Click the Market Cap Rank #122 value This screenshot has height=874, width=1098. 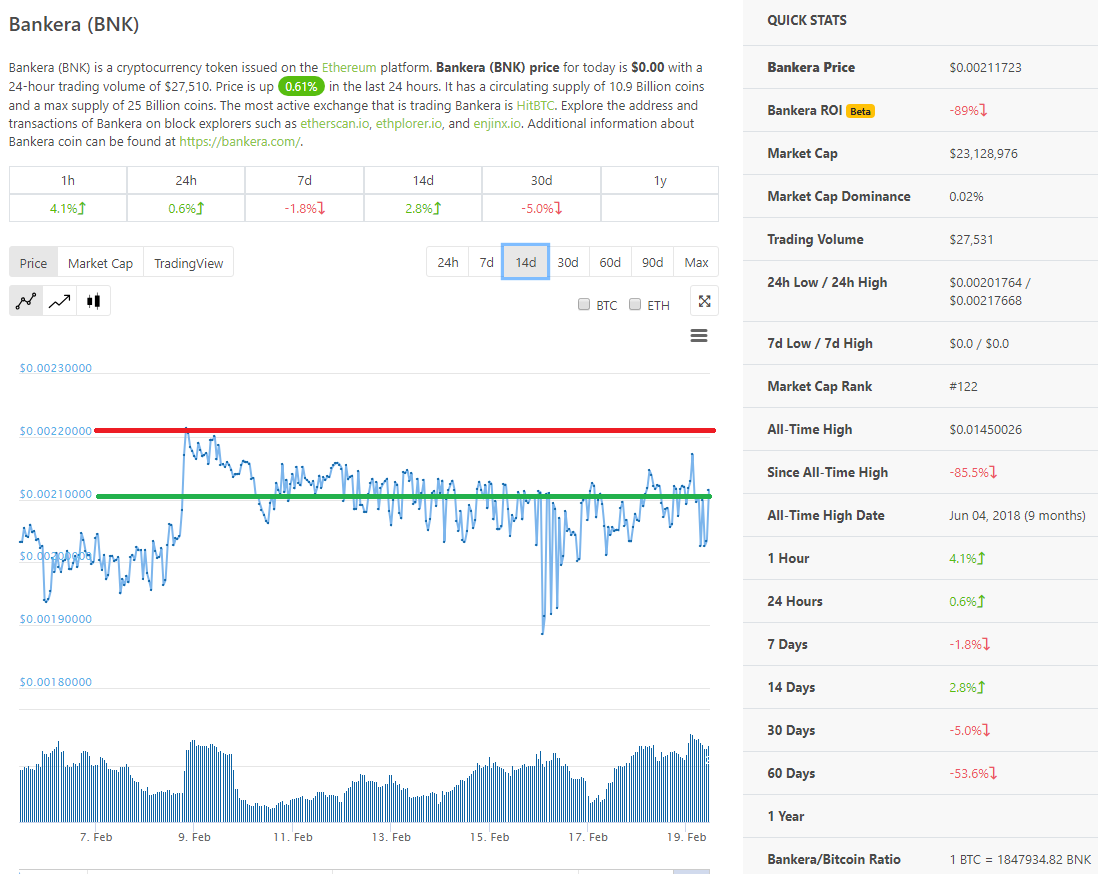(963, 386)
